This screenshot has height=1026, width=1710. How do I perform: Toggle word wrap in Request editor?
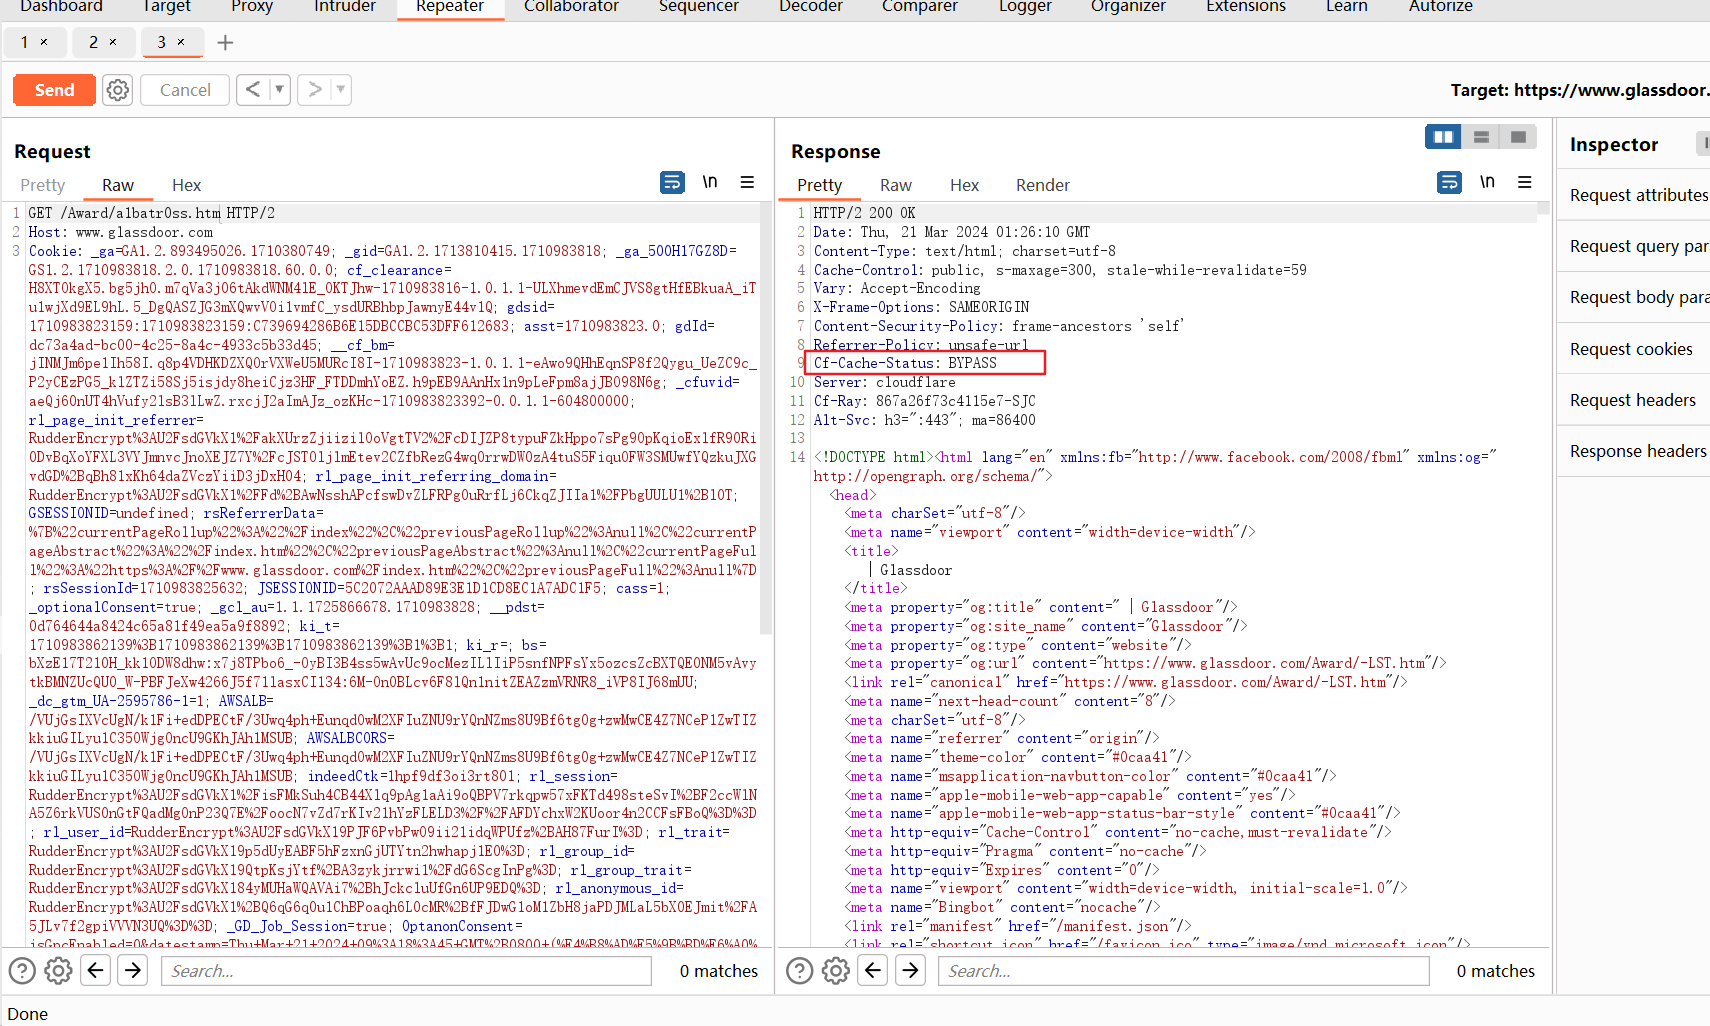coord(672,182)
